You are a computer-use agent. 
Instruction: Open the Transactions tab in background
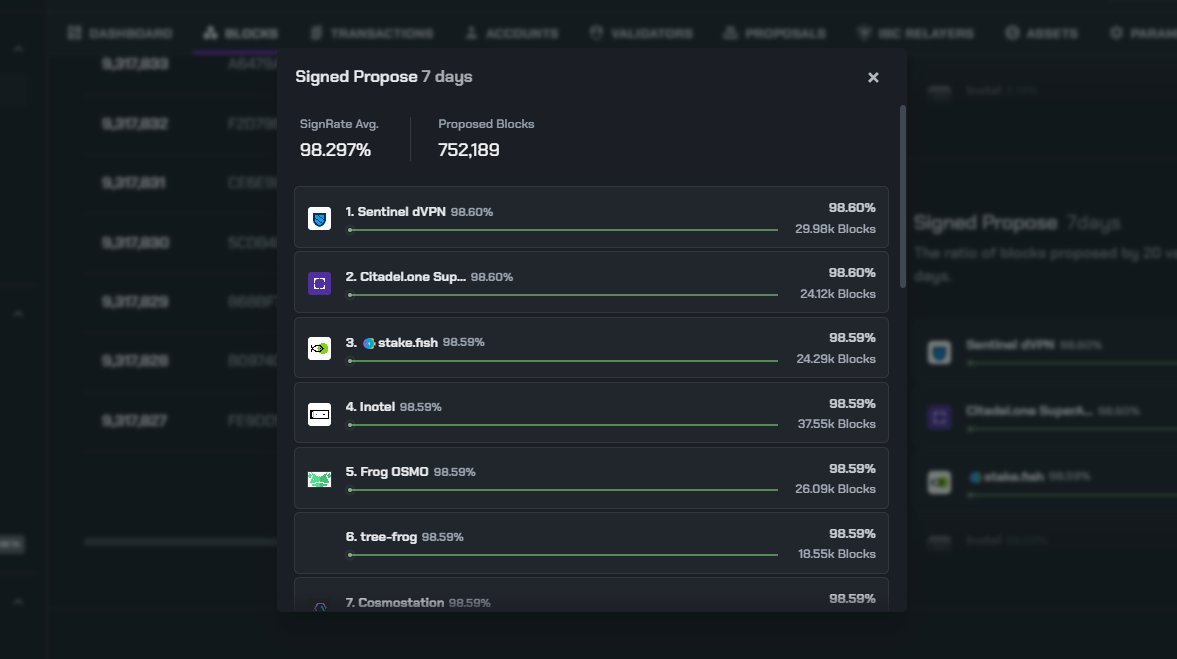(x=372, y=33)
